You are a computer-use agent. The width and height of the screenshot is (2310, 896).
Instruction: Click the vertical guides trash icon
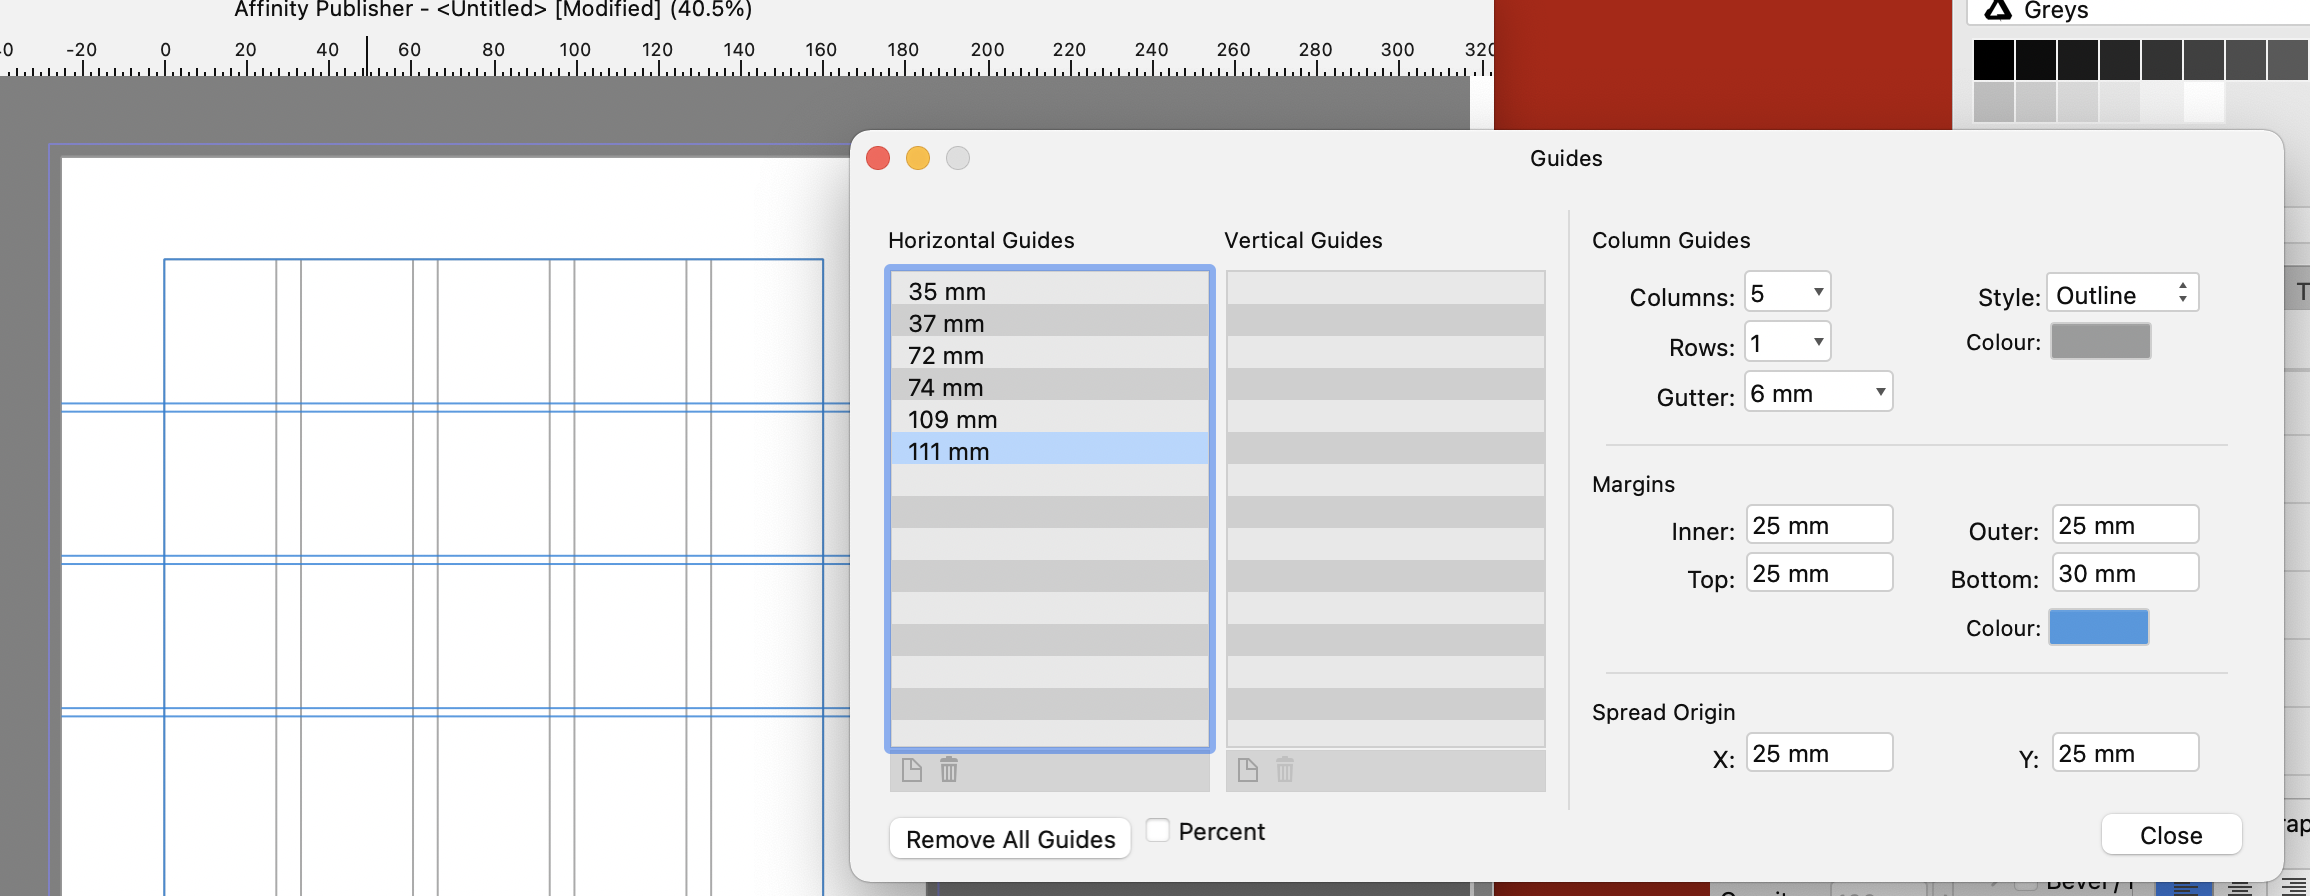[x=1285, y=770]
